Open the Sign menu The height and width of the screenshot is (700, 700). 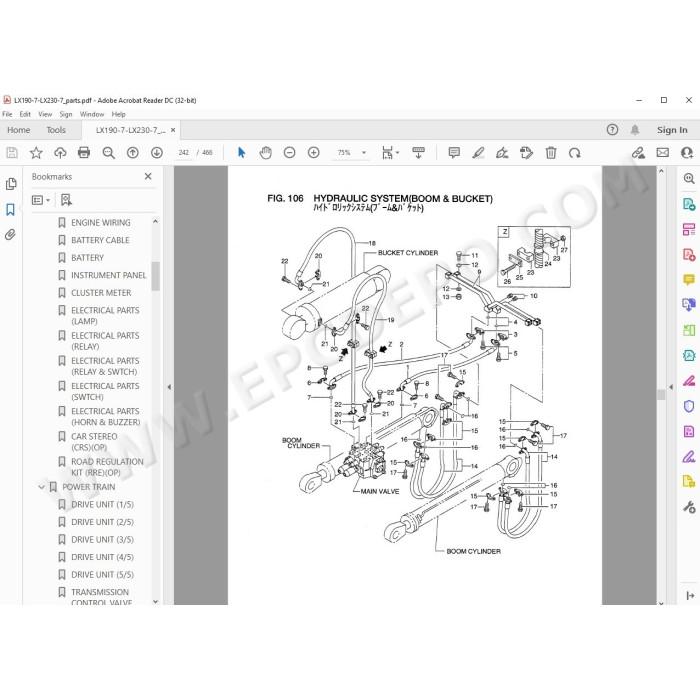[x=66, y=114]
